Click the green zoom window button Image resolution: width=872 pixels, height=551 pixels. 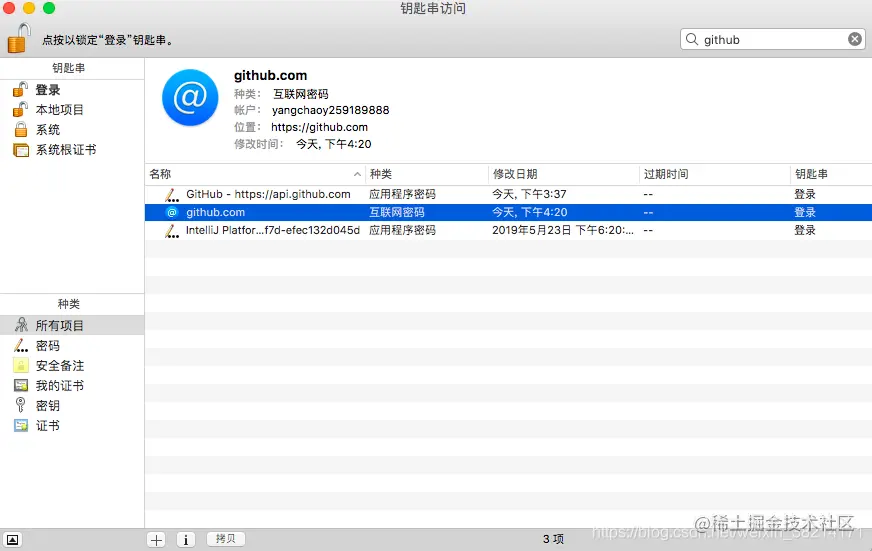click(49, 8)
